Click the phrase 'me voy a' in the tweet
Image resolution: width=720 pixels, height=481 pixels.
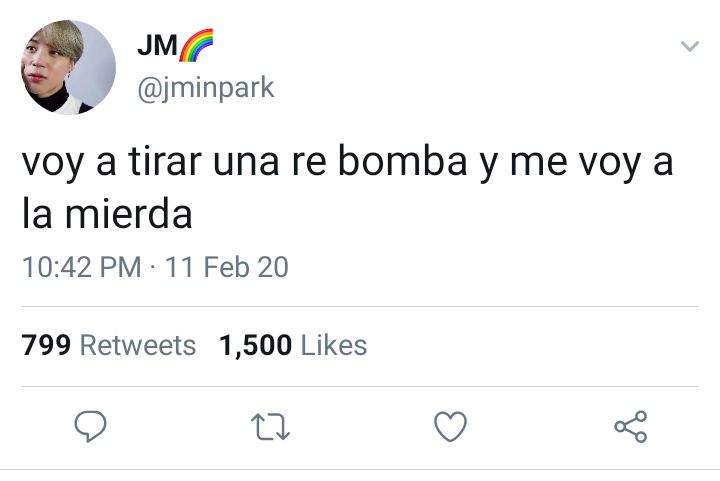592,163
